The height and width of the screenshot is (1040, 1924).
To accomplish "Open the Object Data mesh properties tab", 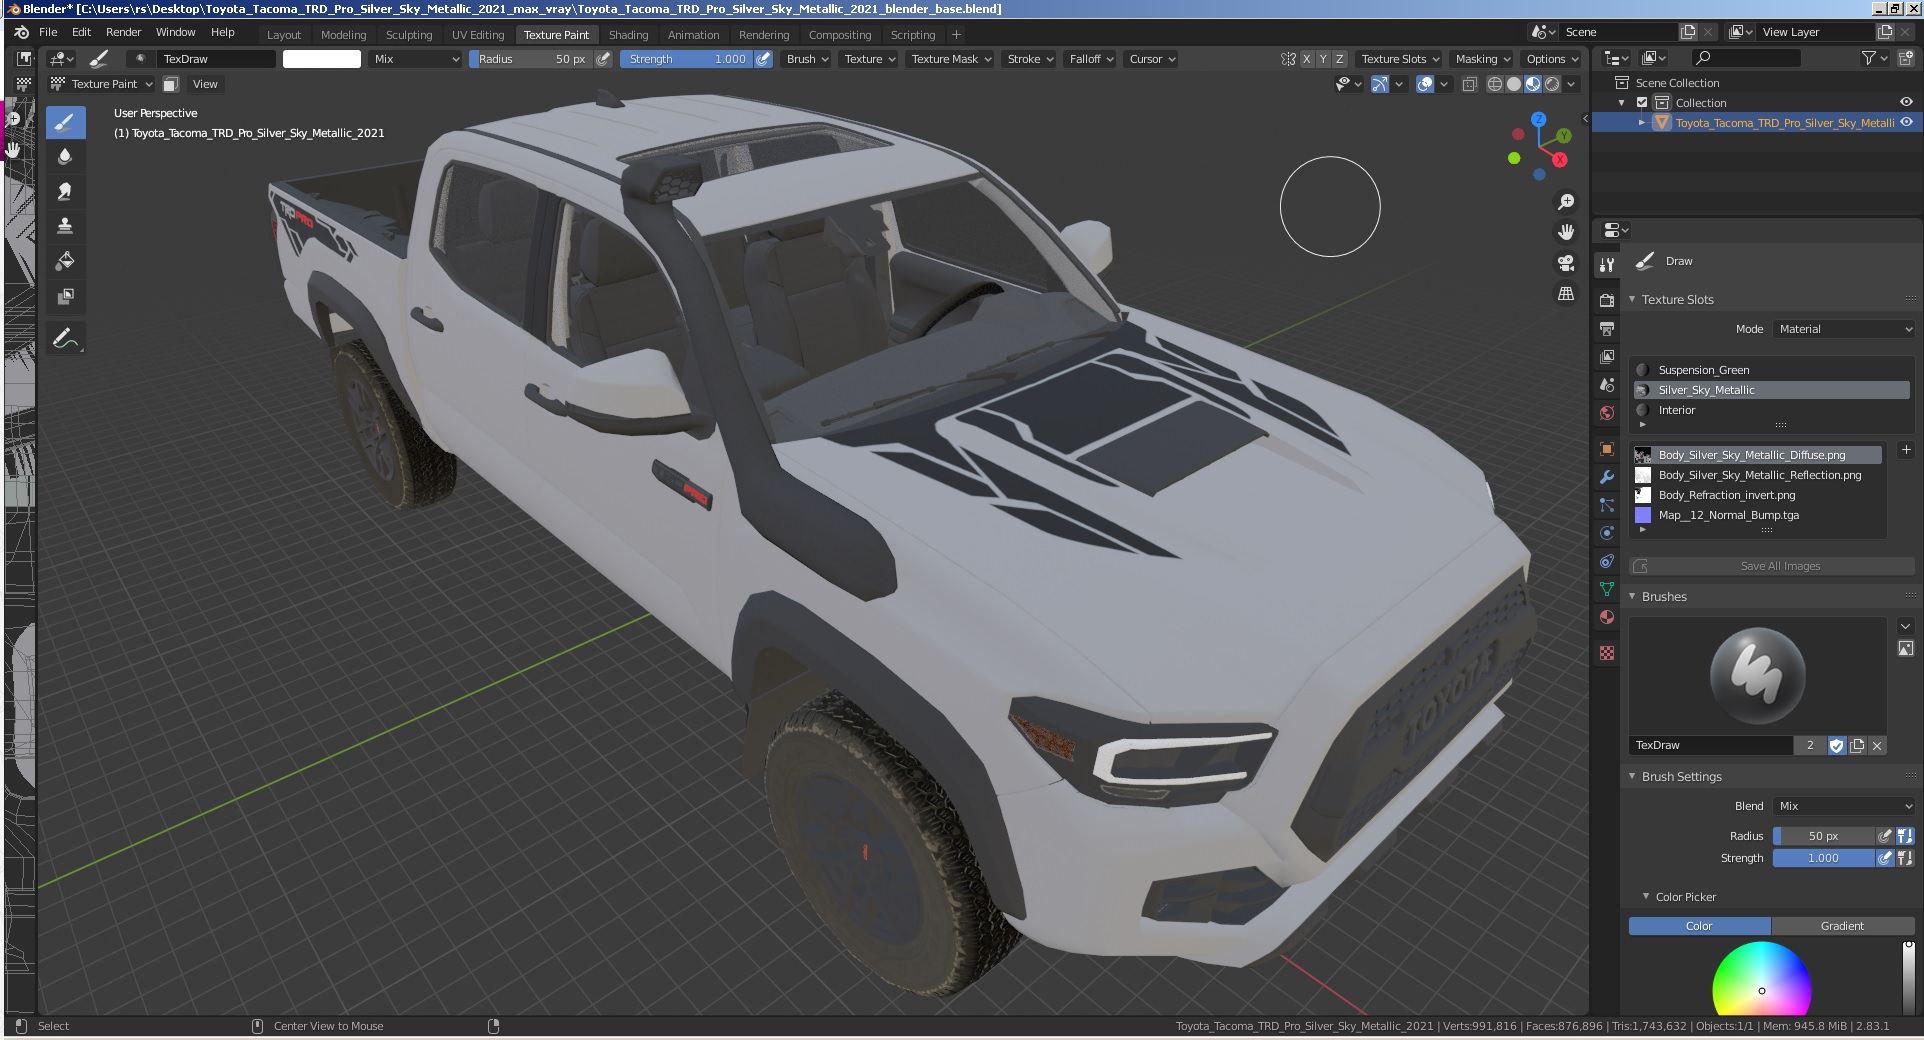I will point(1607,589).
